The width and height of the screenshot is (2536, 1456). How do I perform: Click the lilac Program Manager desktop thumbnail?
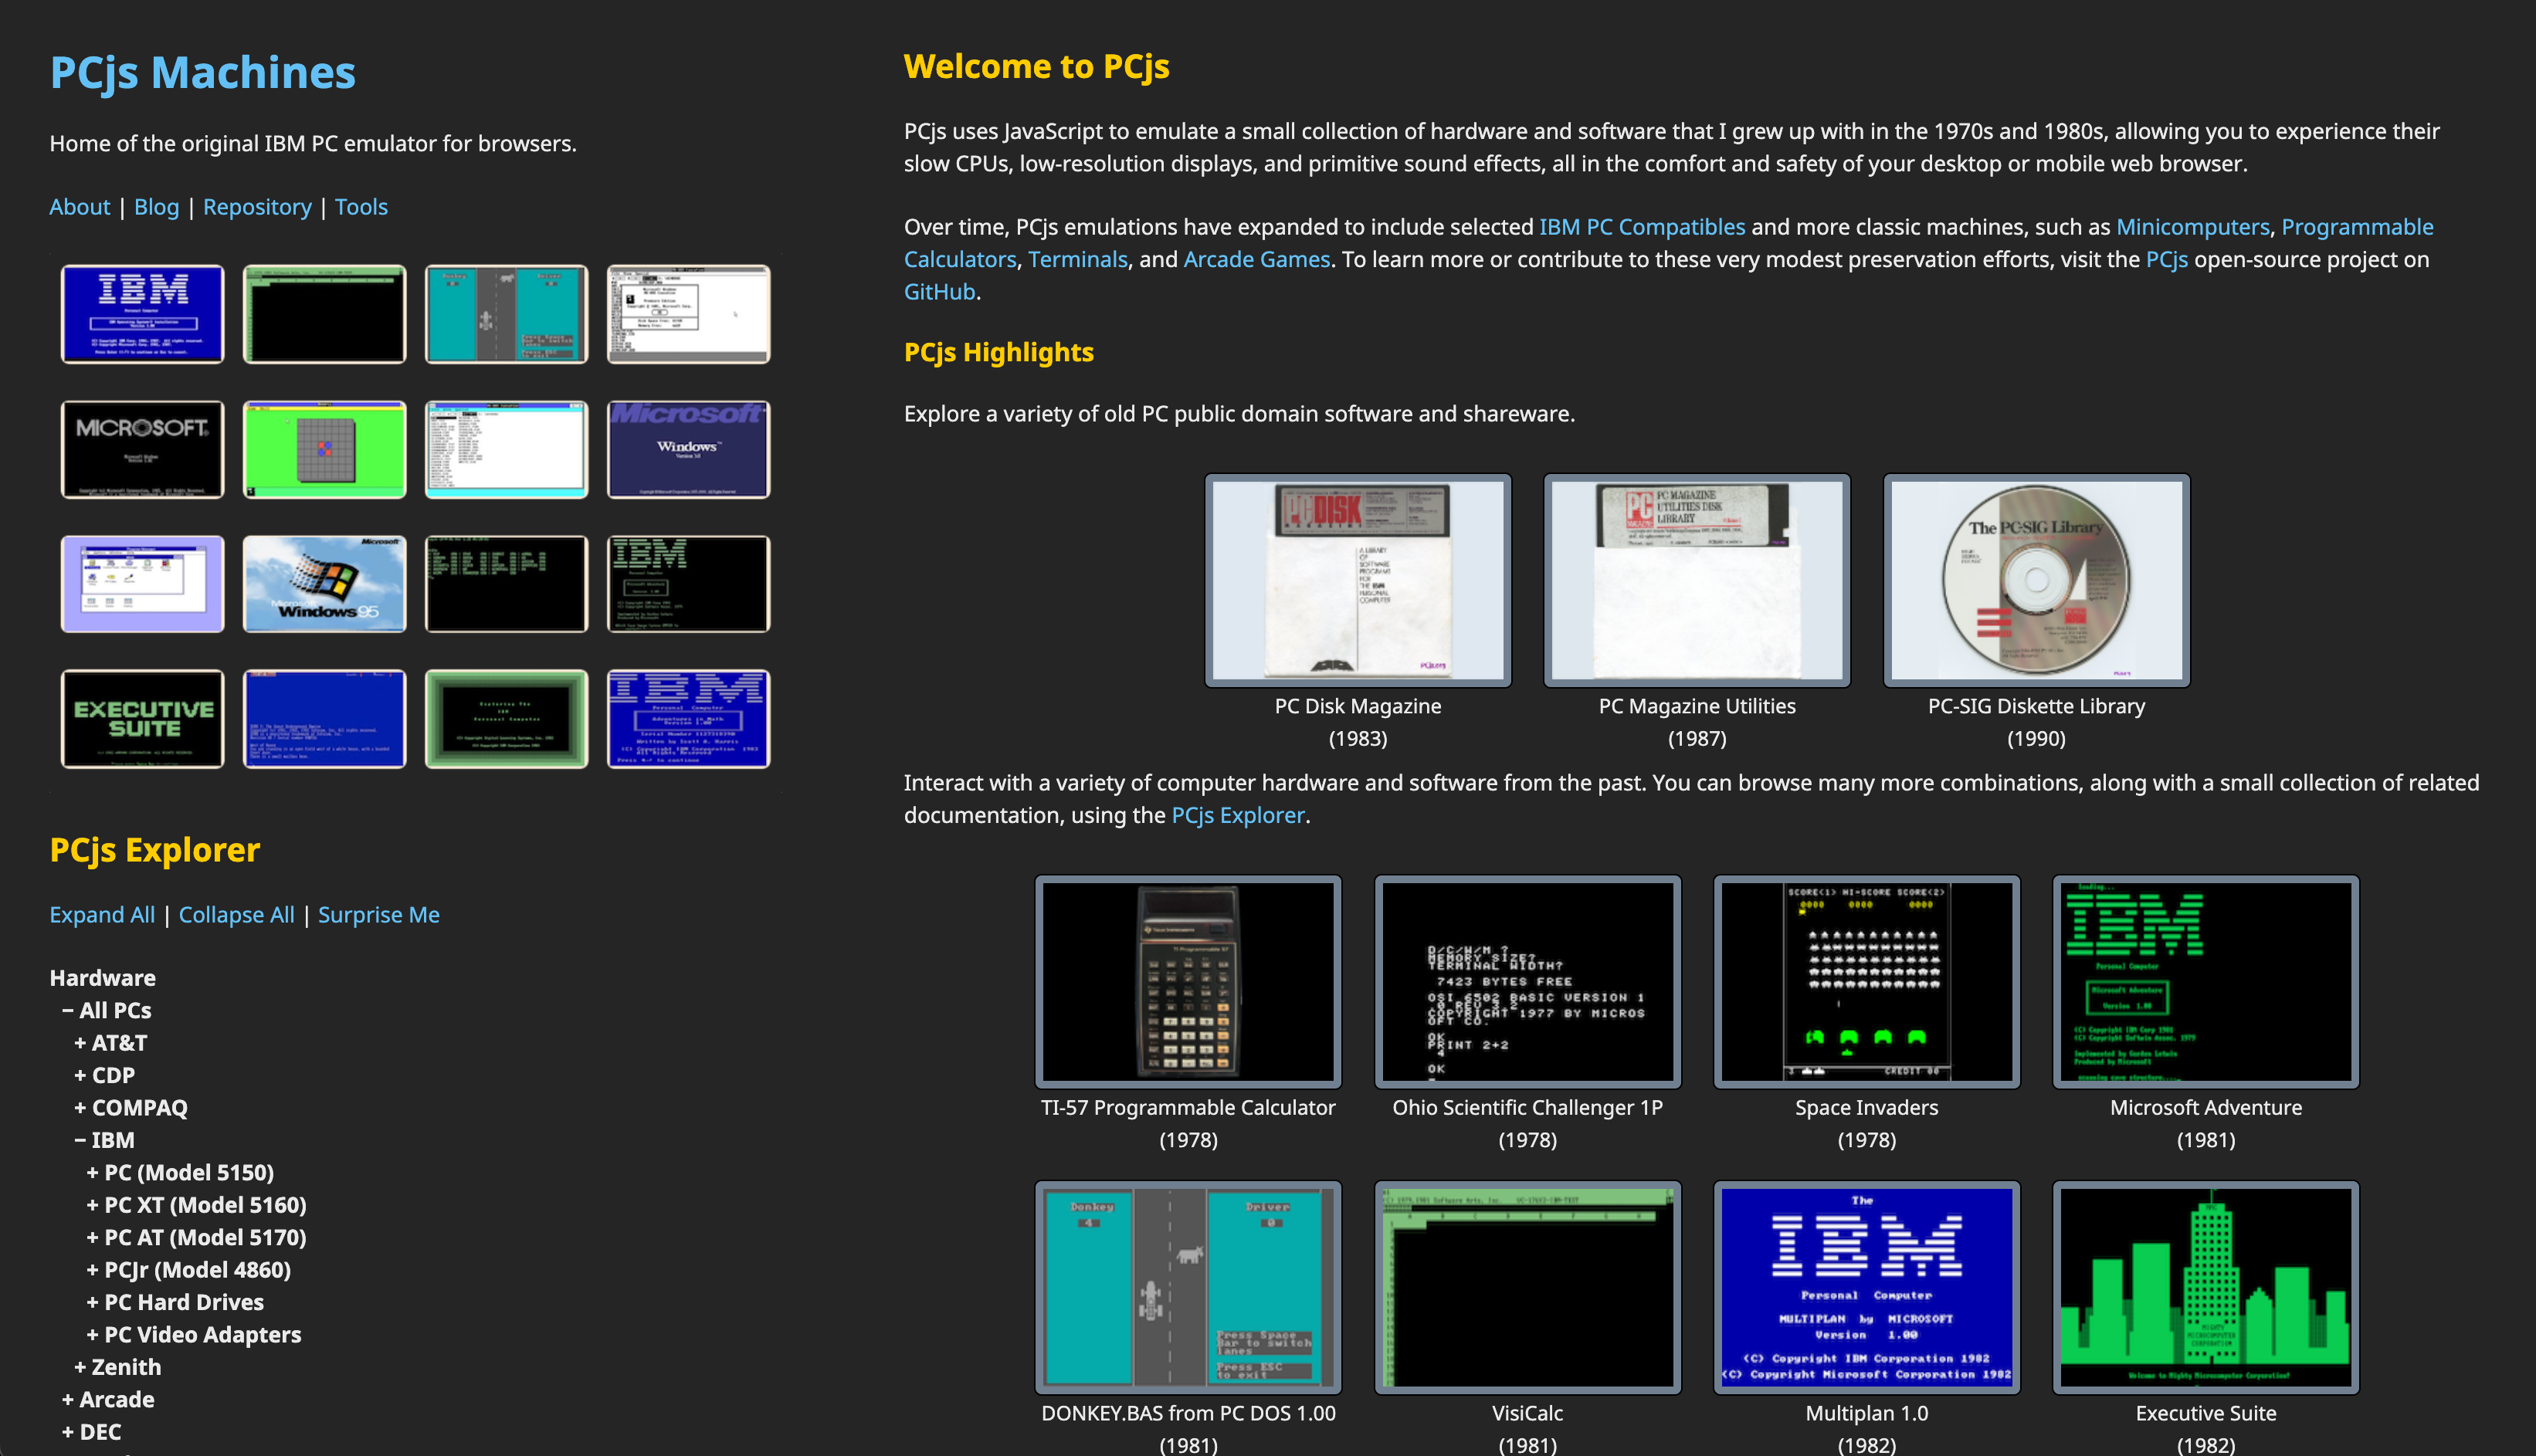[142, 584]
